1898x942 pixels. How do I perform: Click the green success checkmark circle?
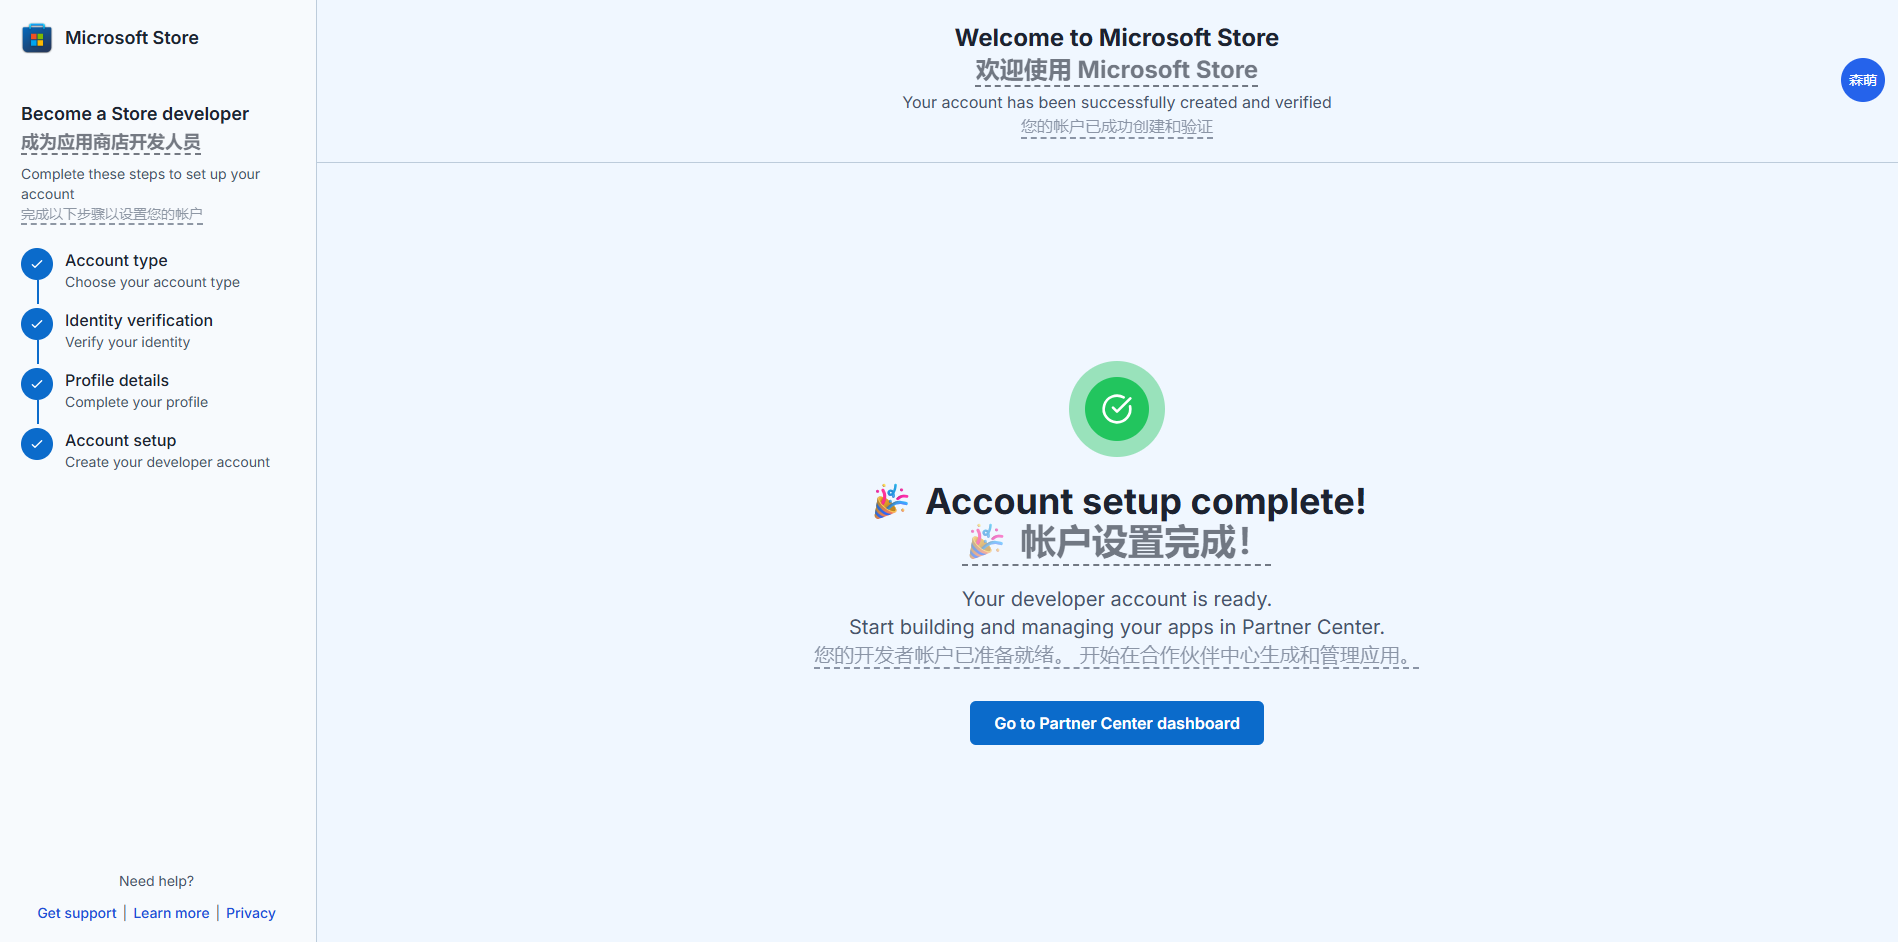(1116, 409)
